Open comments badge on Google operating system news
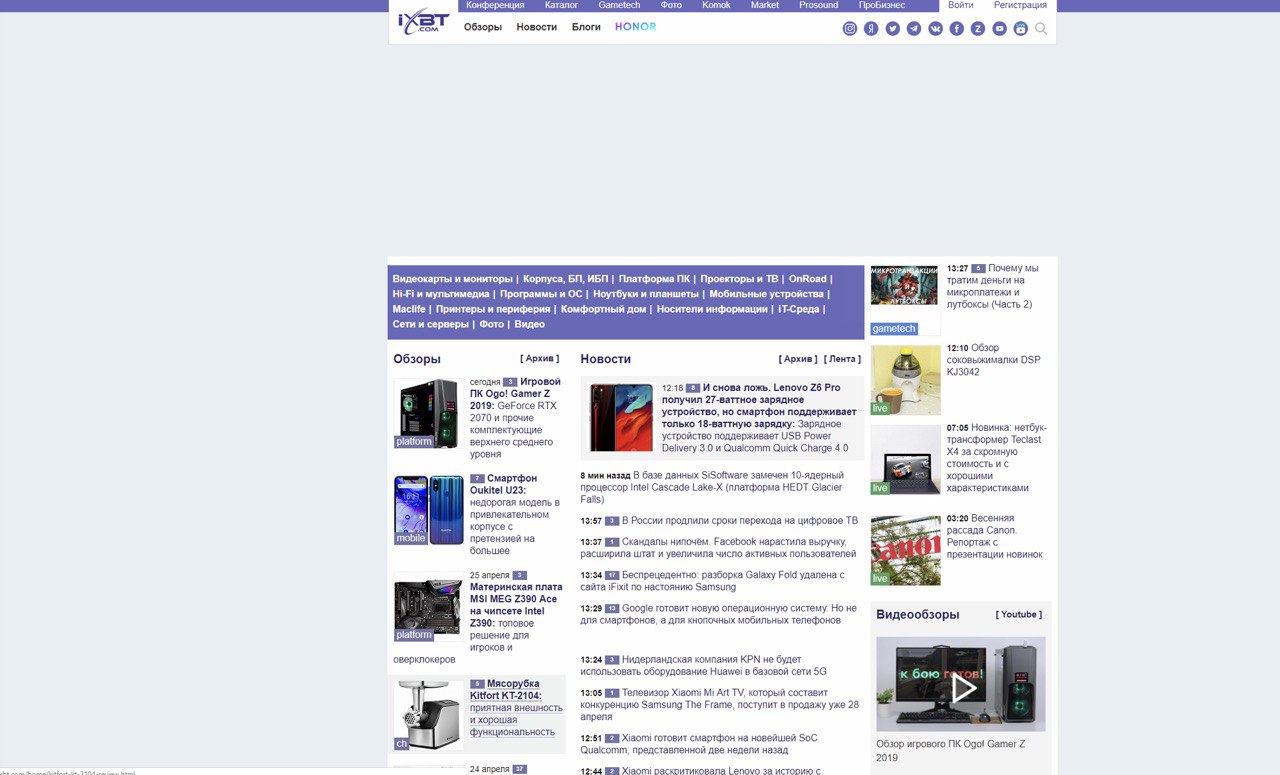This screenshot has height=775, width=1280. 612,608
